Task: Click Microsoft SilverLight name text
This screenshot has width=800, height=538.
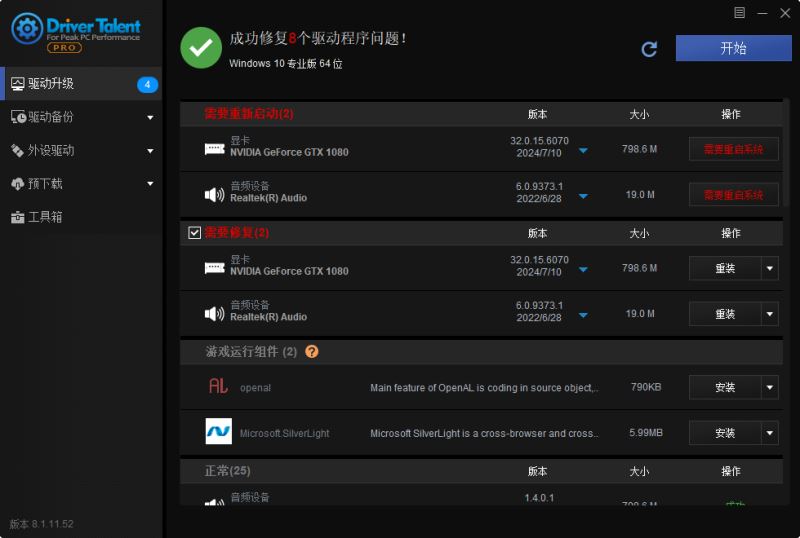Action: pyautogui.click(x=284, y=433)
